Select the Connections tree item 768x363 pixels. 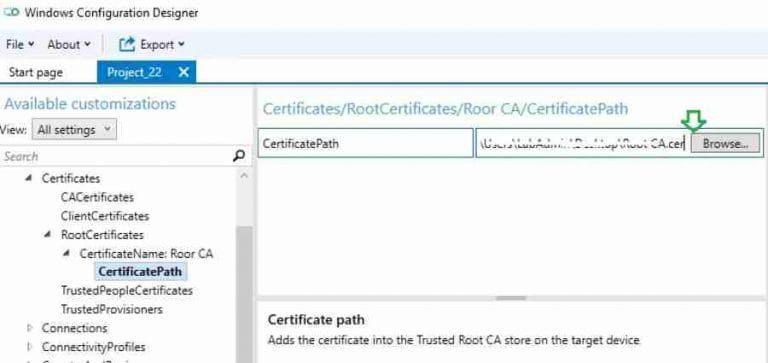(74, 328)
